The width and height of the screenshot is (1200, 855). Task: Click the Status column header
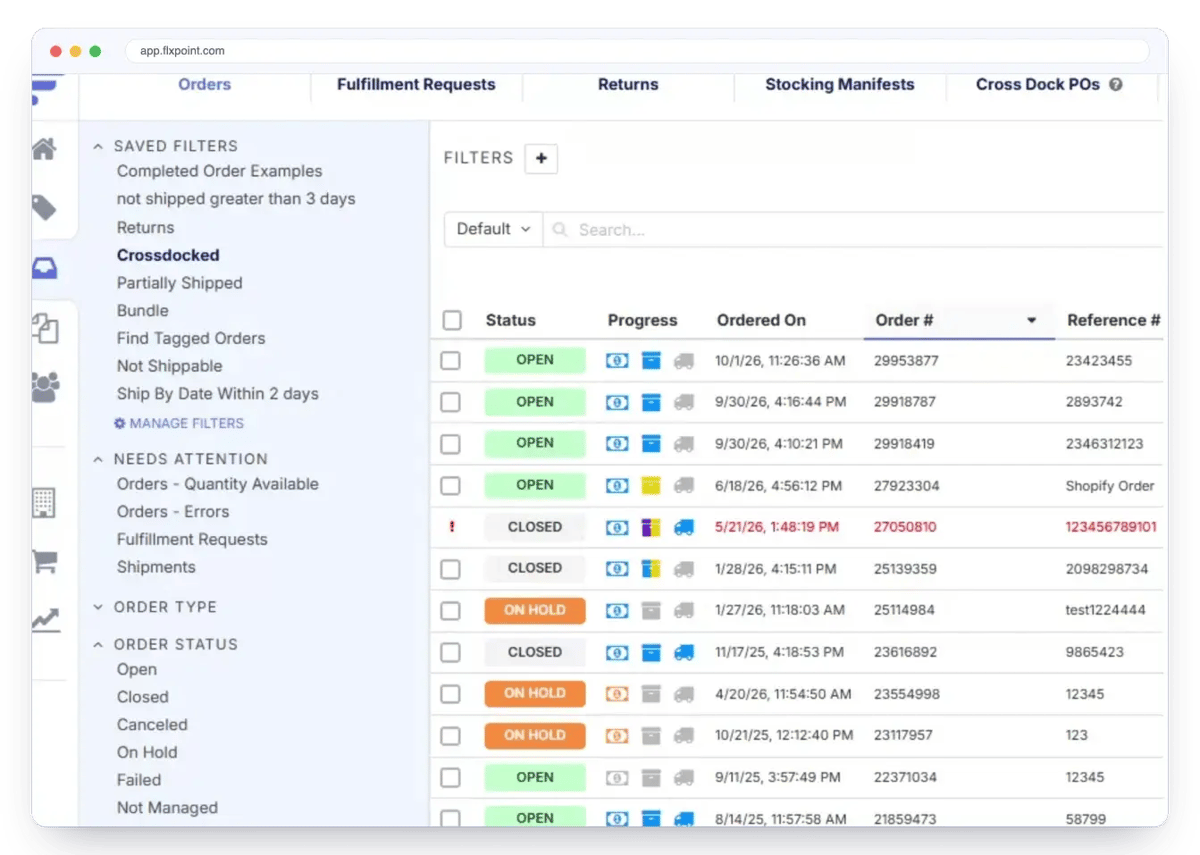511,320
